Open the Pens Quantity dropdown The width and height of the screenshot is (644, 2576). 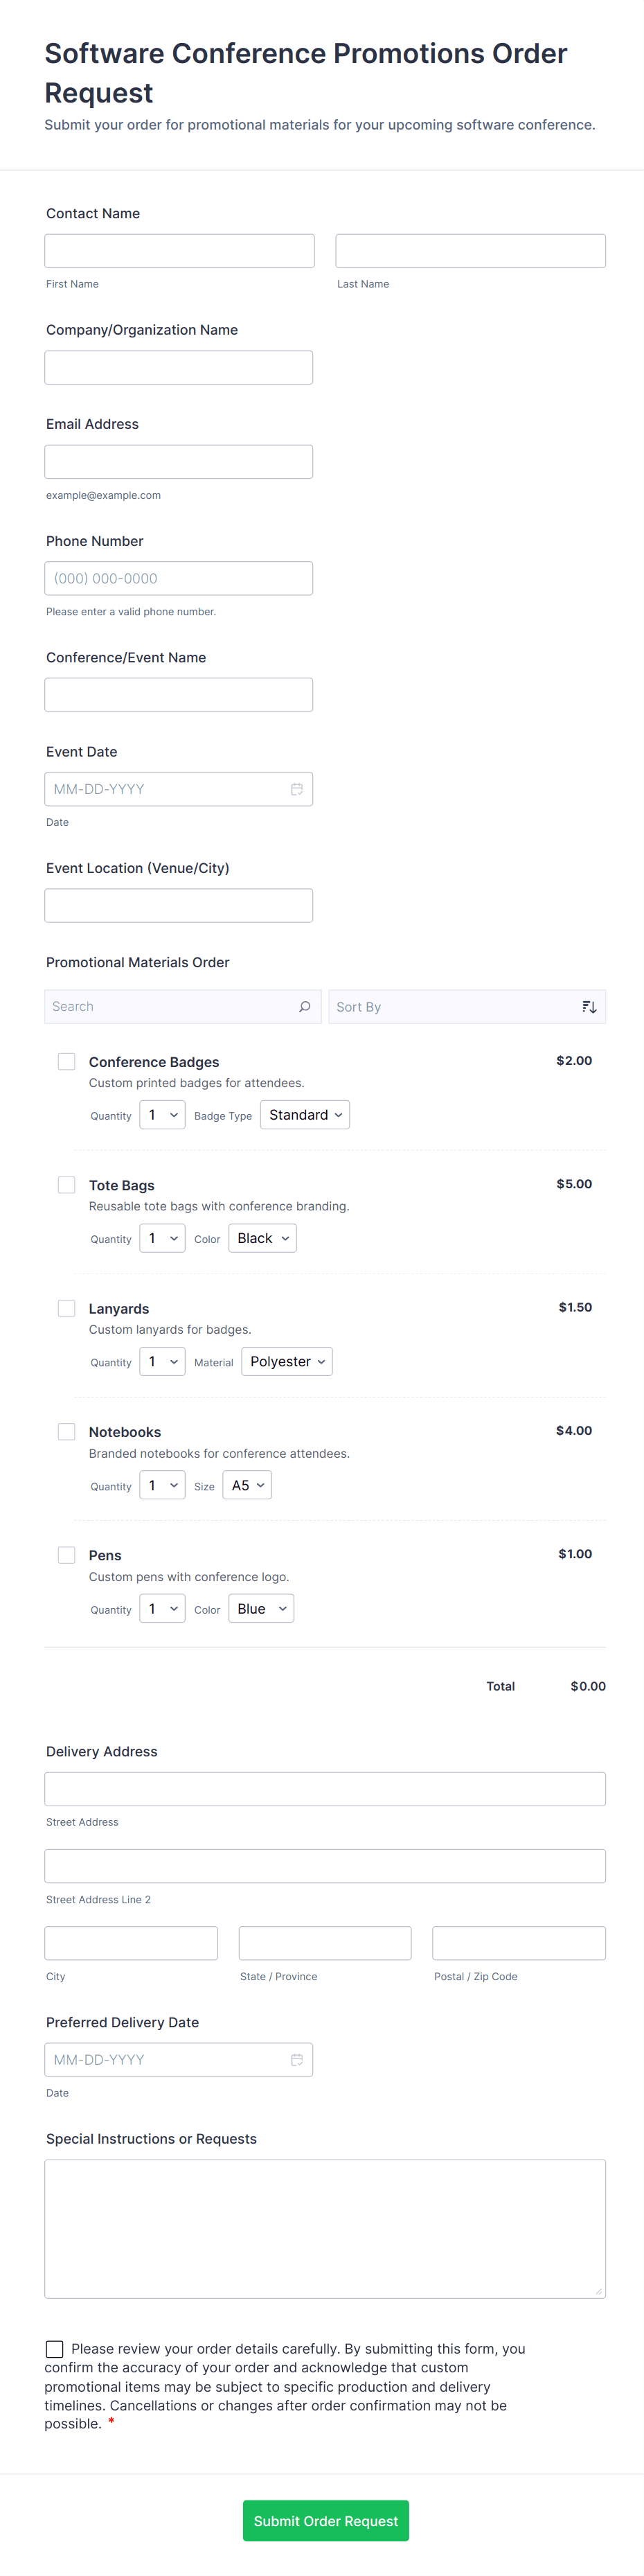pyautogui.click(x=162, y=1609)
